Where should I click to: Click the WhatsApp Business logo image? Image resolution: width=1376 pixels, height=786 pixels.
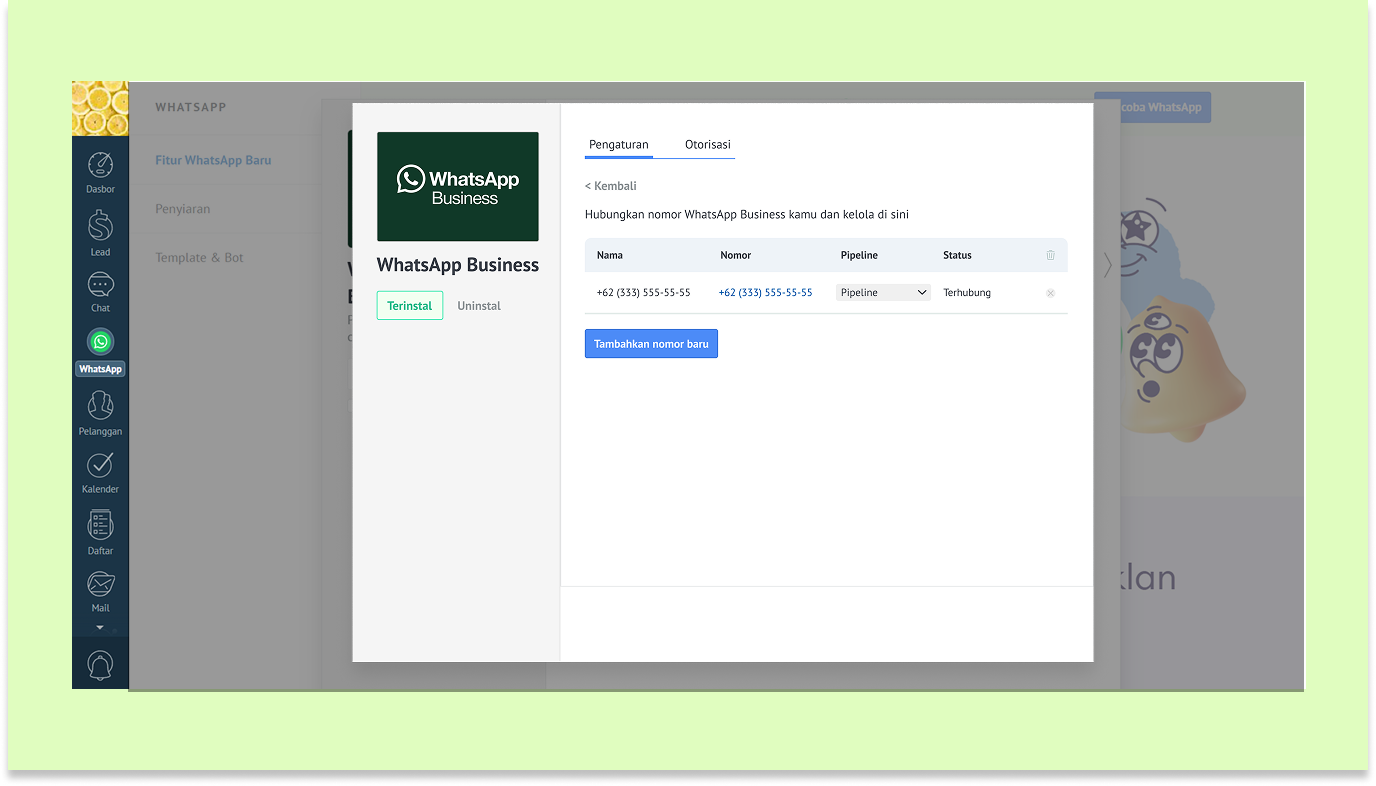click(x=458, y=187)
